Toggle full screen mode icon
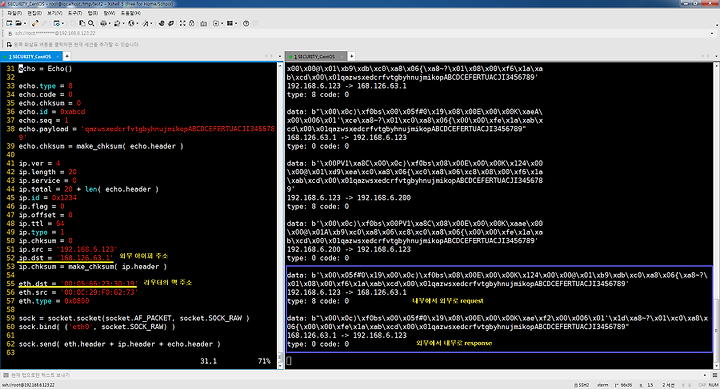 click(182, 23)
